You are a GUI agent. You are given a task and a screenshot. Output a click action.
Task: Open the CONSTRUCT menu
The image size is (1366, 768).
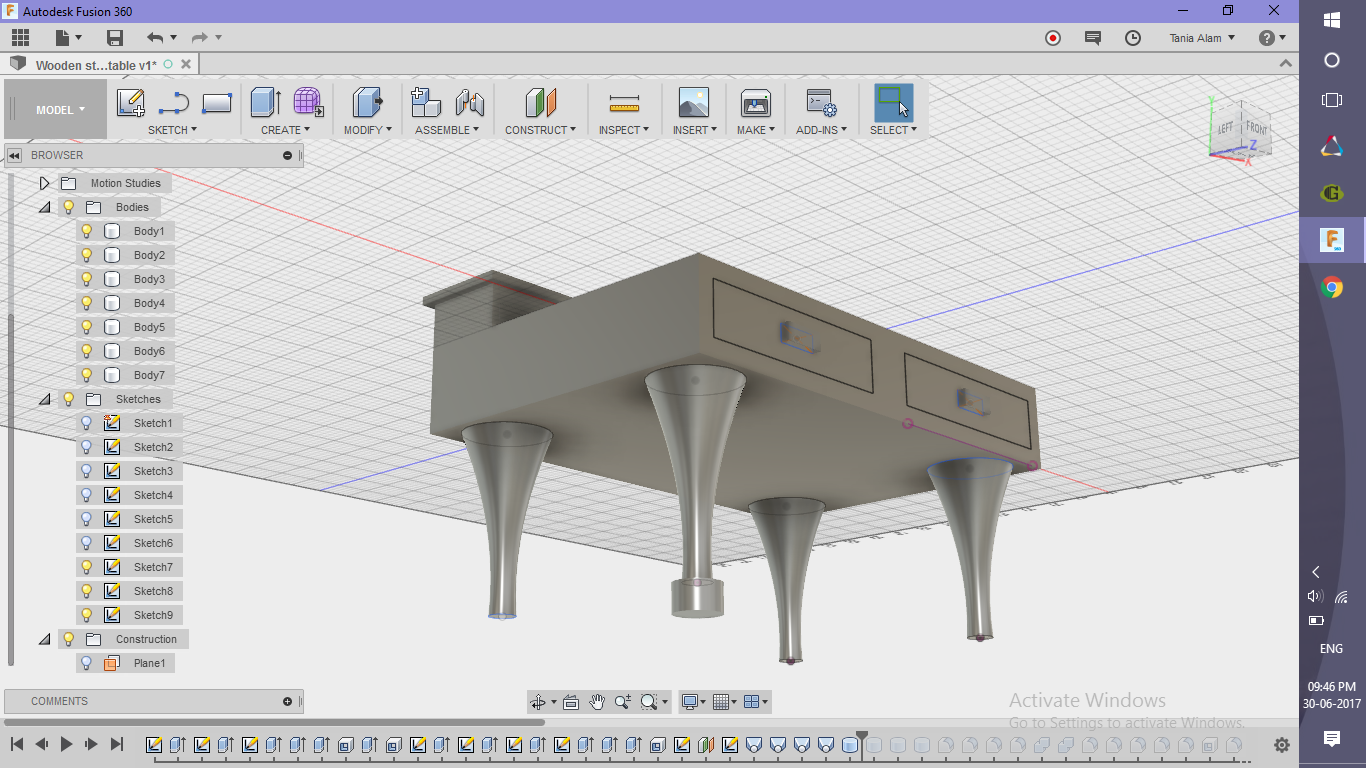tap(540, 130)
